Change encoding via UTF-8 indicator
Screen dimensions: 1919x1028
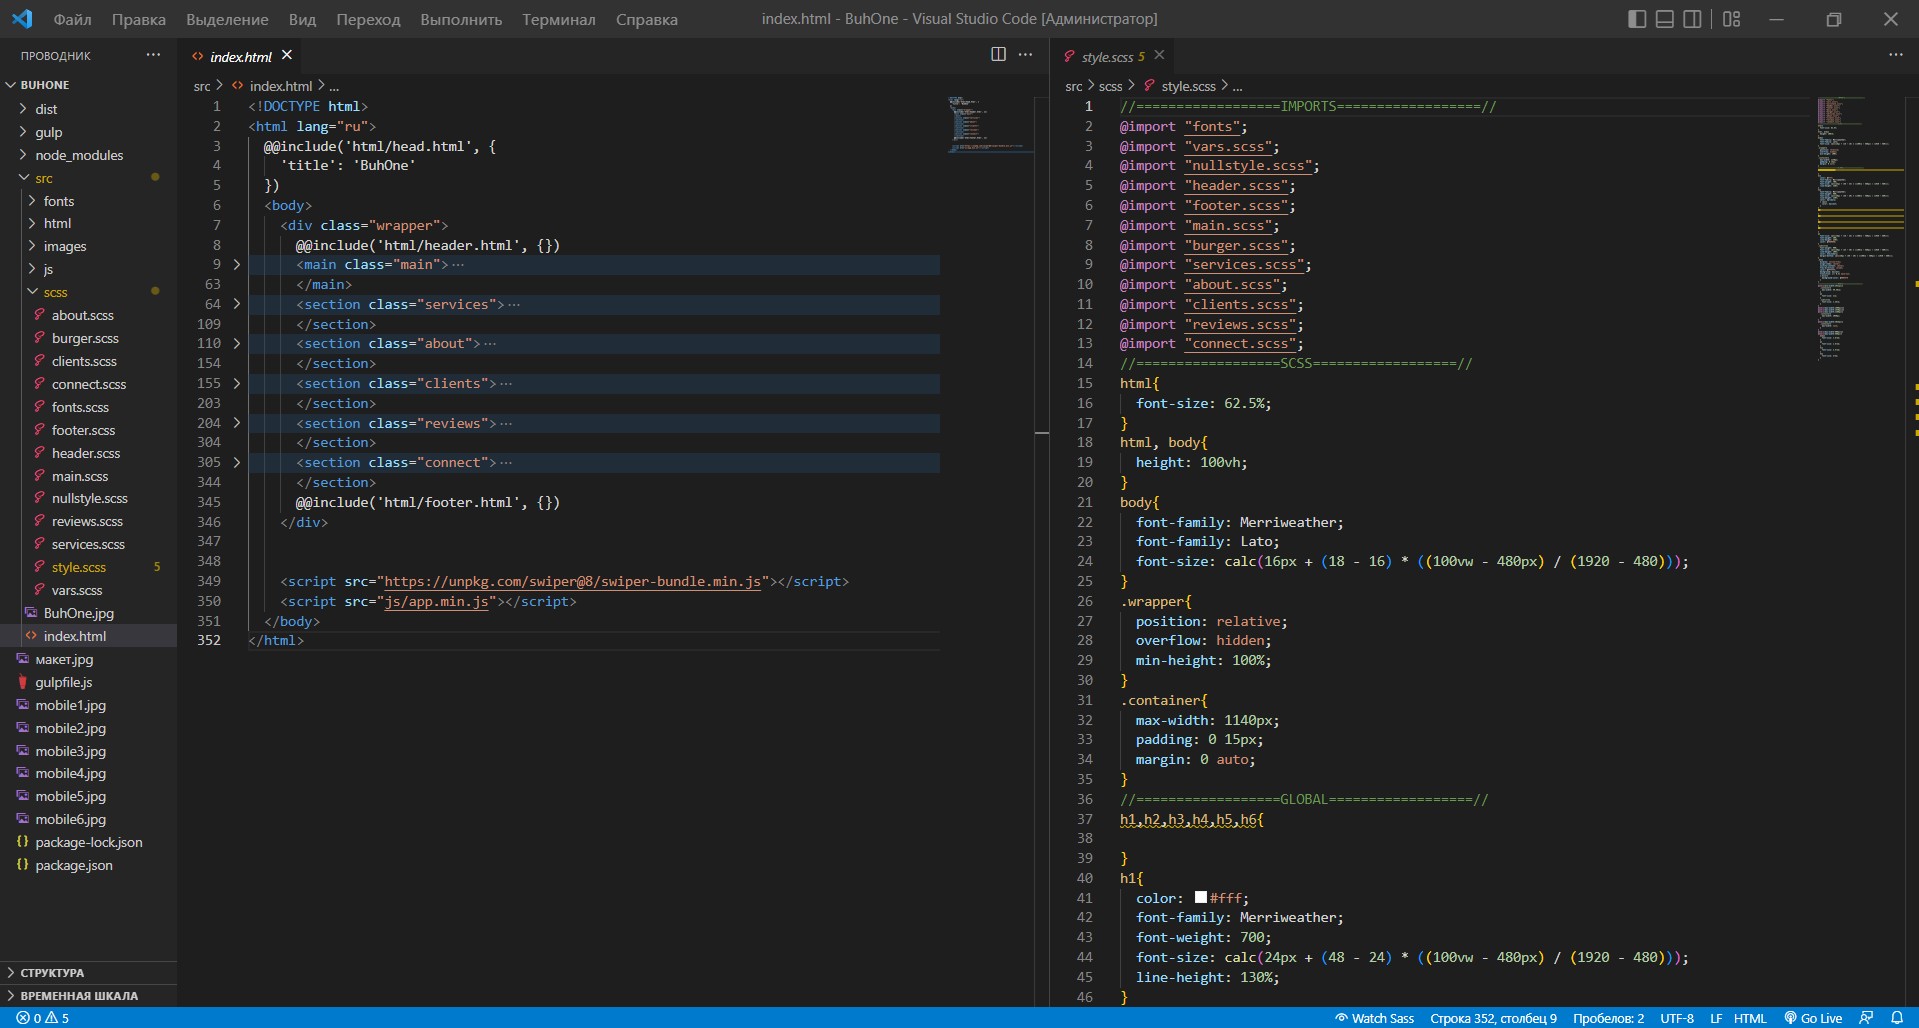[1677, 1018]
